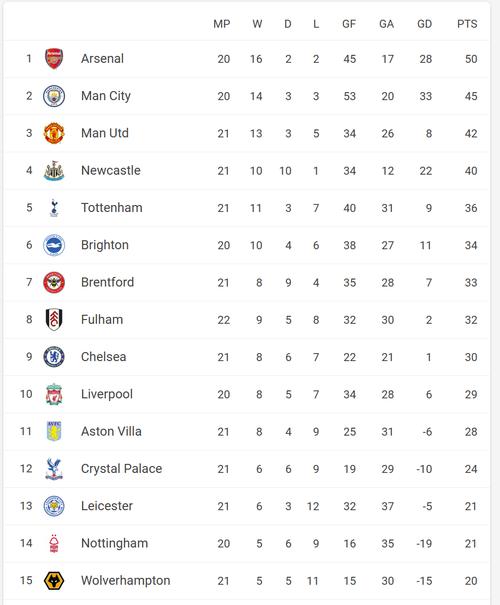
Task: Open the Tottenham cockerel logo
Action: [x=54, y=208]
